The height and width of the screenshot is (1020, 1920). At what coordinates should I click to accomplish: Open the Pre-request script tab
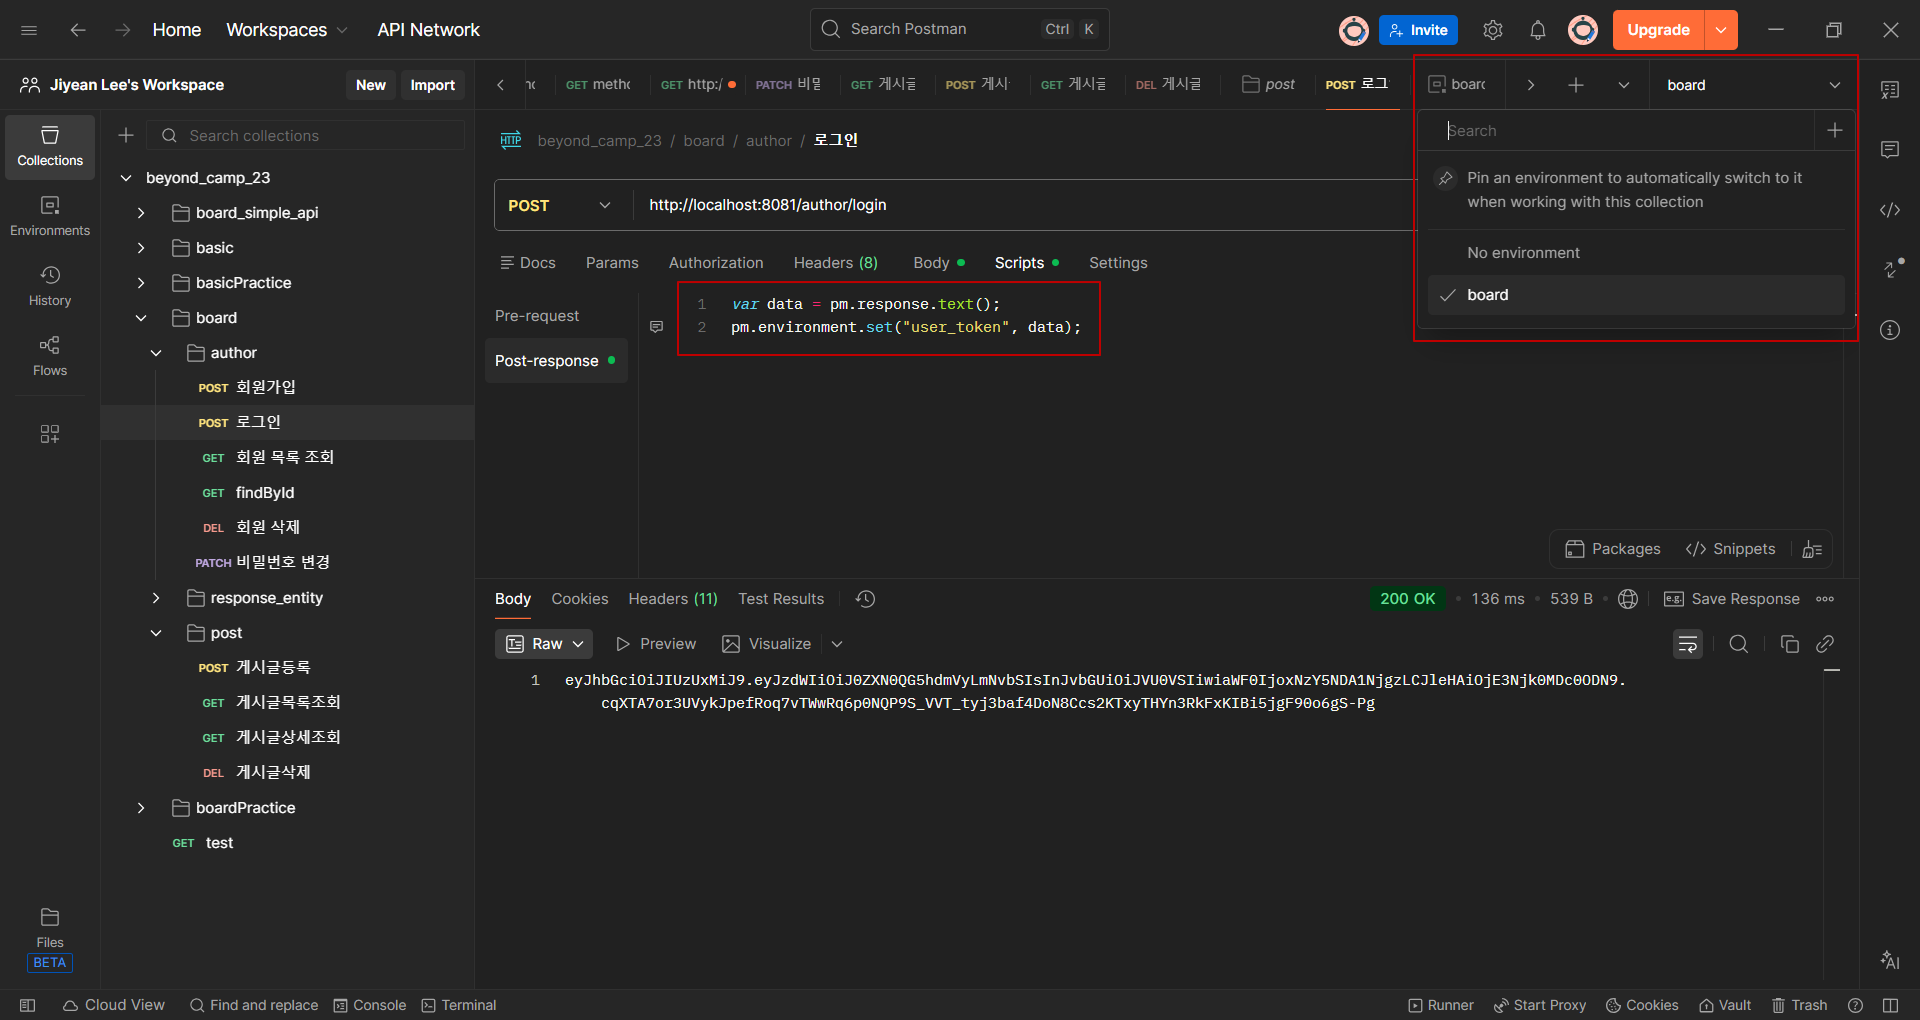click(537, 316)
